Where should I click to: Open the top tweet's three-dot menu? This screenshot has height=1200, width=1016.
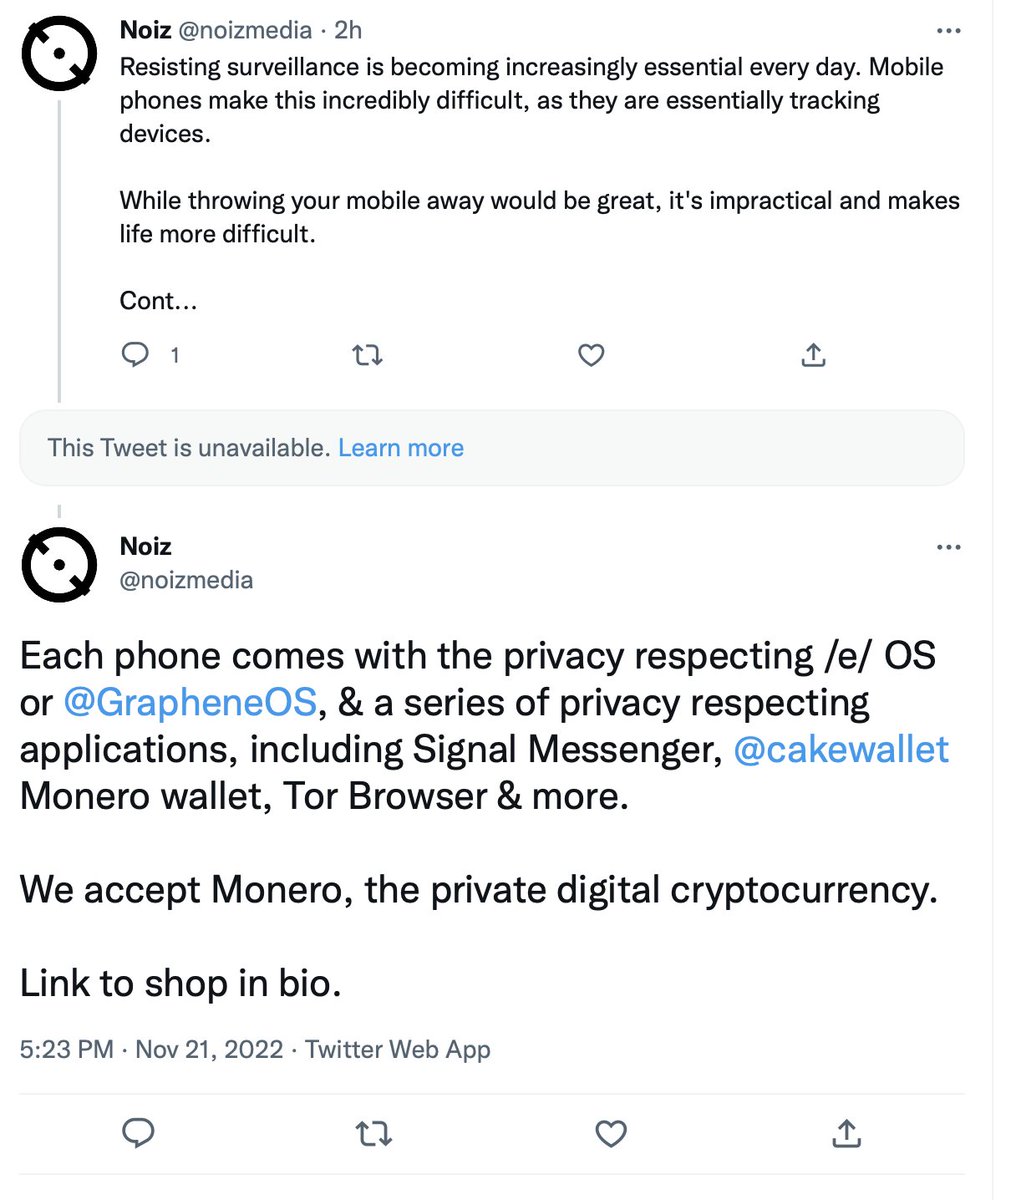coord(948,30)
